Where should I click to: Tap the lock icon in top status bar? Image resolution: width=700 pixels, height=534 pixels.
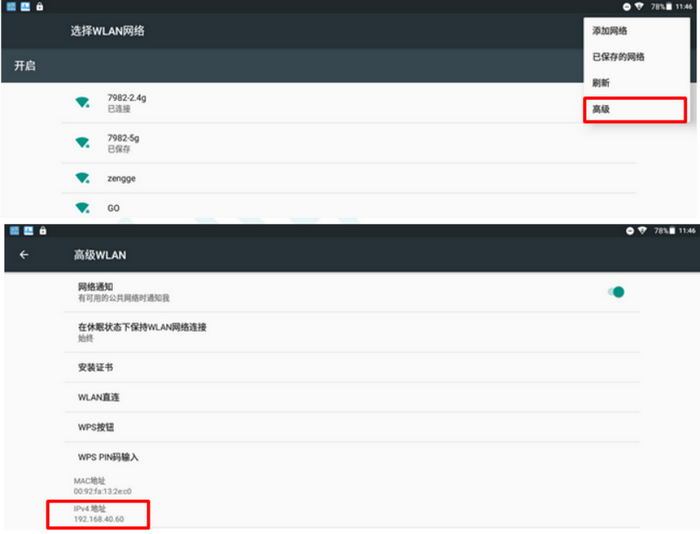[x=39, y=6]
